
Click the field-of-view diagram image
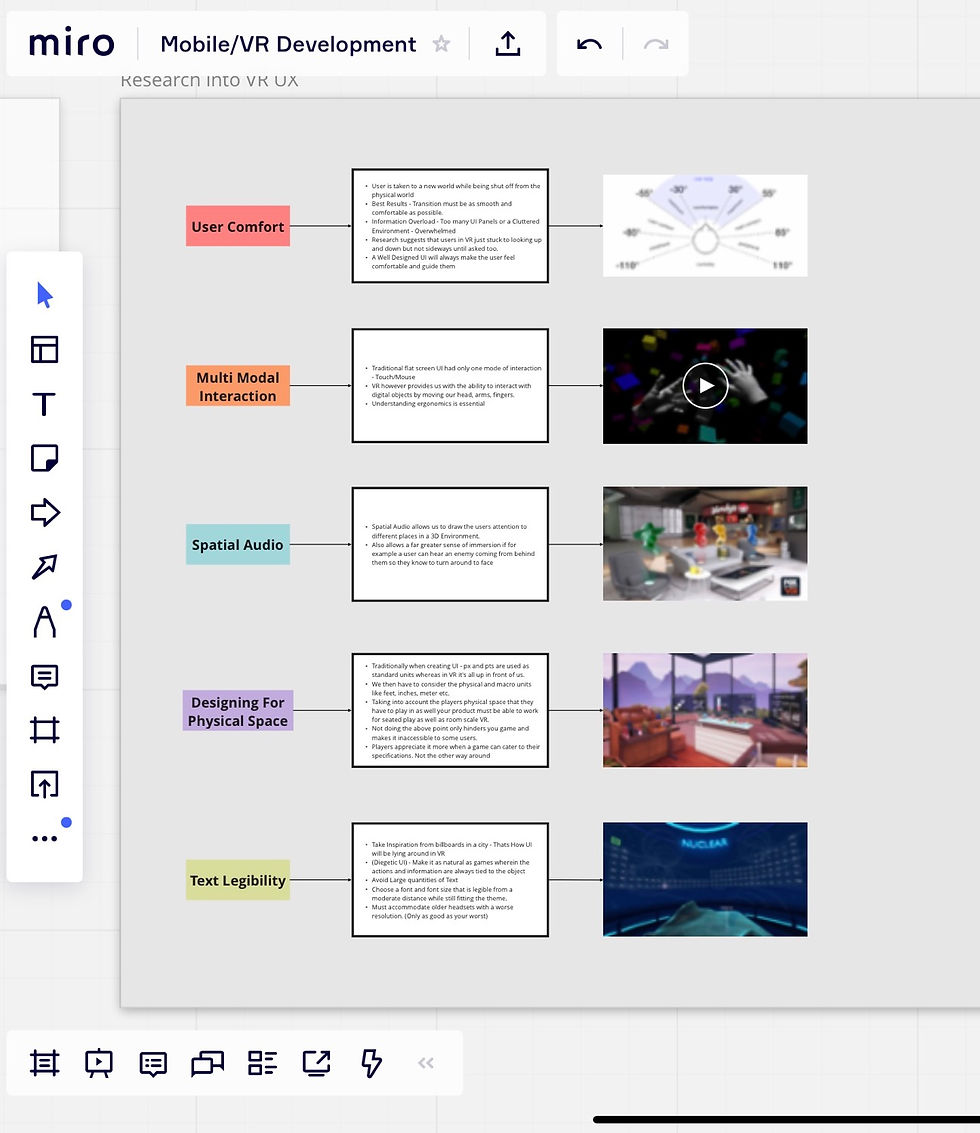[705, 225]
